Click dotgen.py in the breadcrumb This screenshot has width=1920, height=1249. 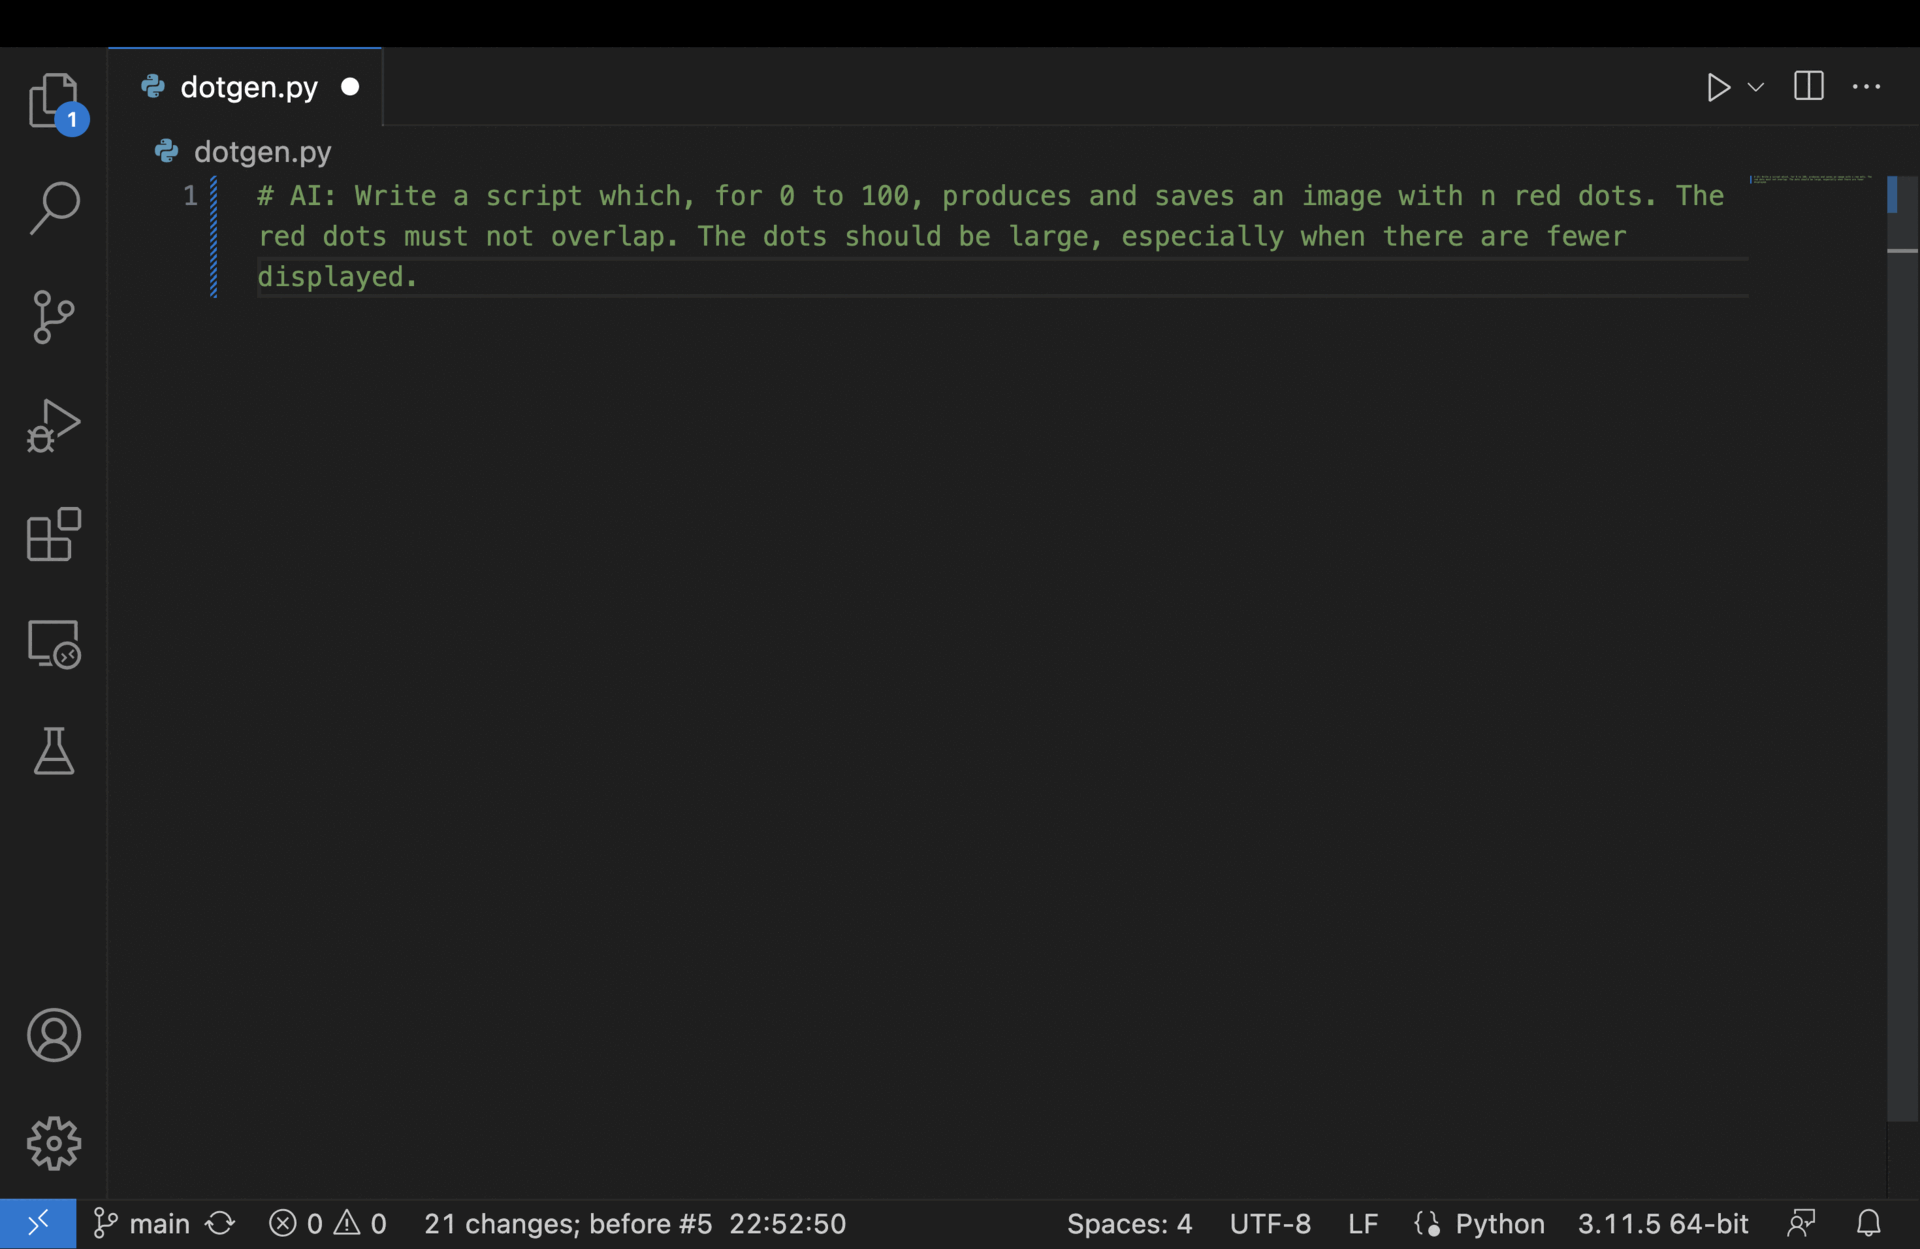(x=262, y=152)
